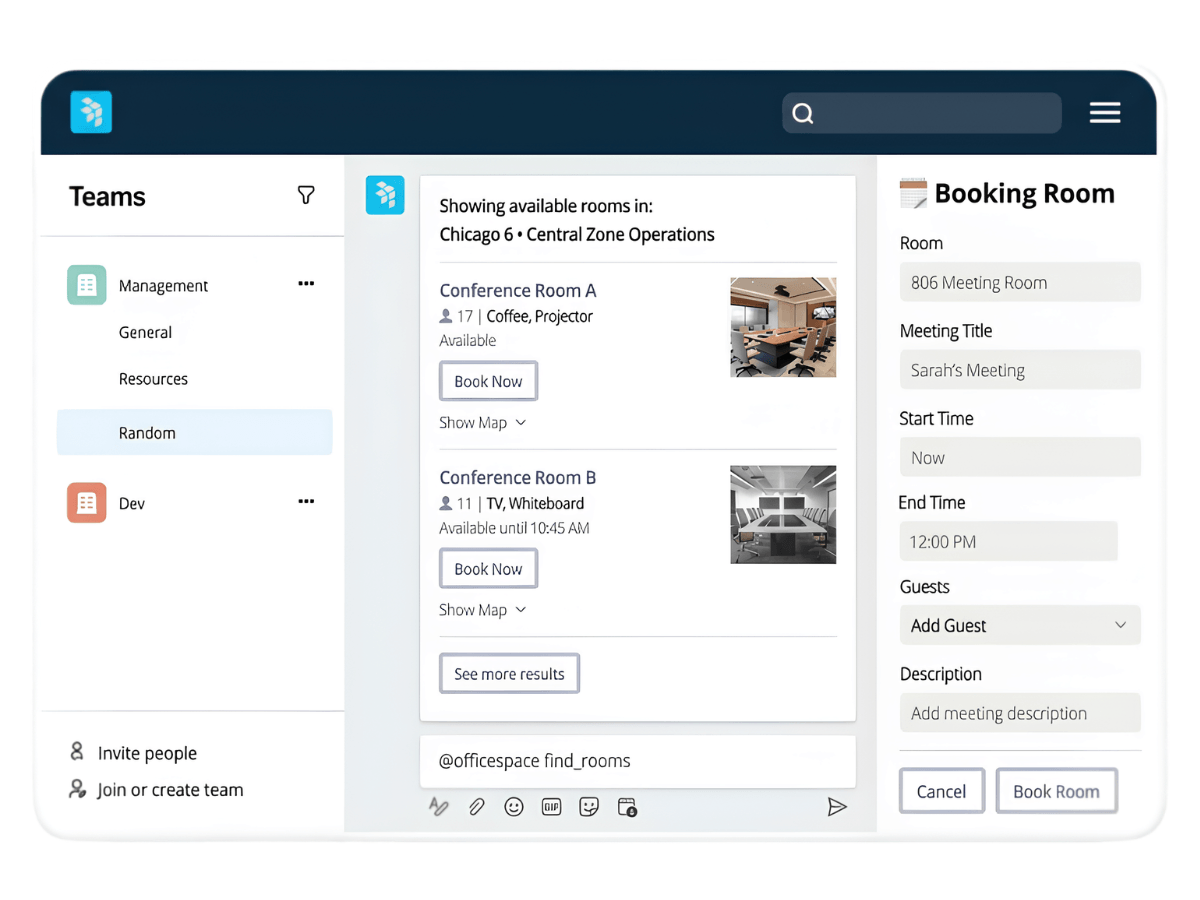Click the text formatting icon
Screen dimensions: 1200x900
coord(438,806)
